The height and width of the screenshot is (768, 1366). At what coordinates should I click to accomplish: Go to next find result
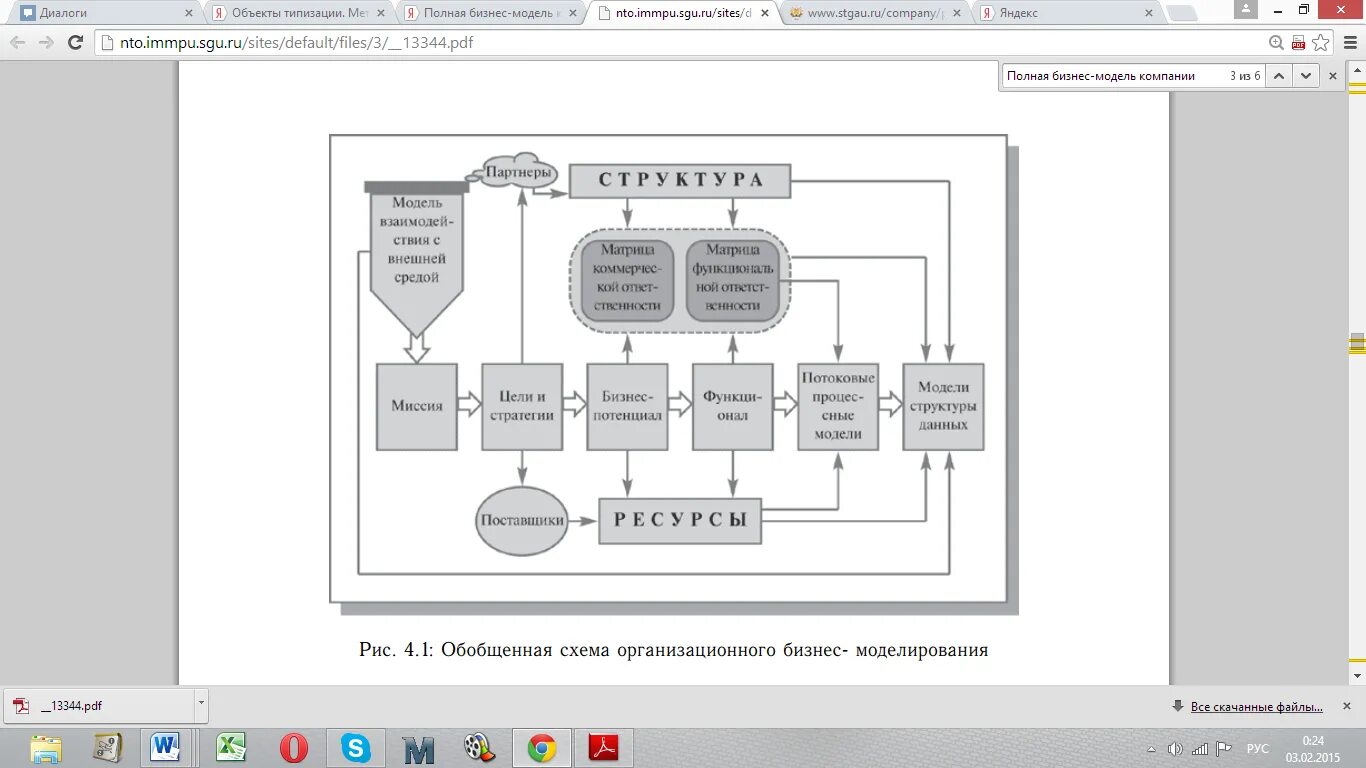click(x=1305, y=76)
